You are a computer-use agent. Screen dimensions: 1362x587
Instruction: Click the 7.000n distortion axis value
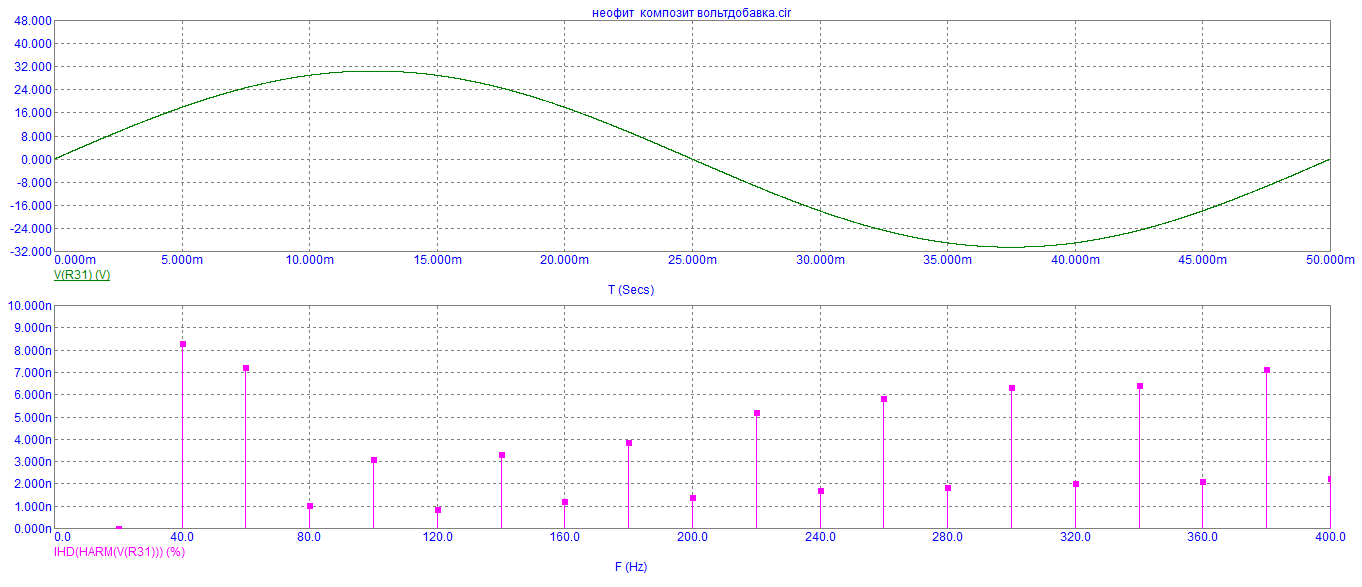click(x=33, y=373)
